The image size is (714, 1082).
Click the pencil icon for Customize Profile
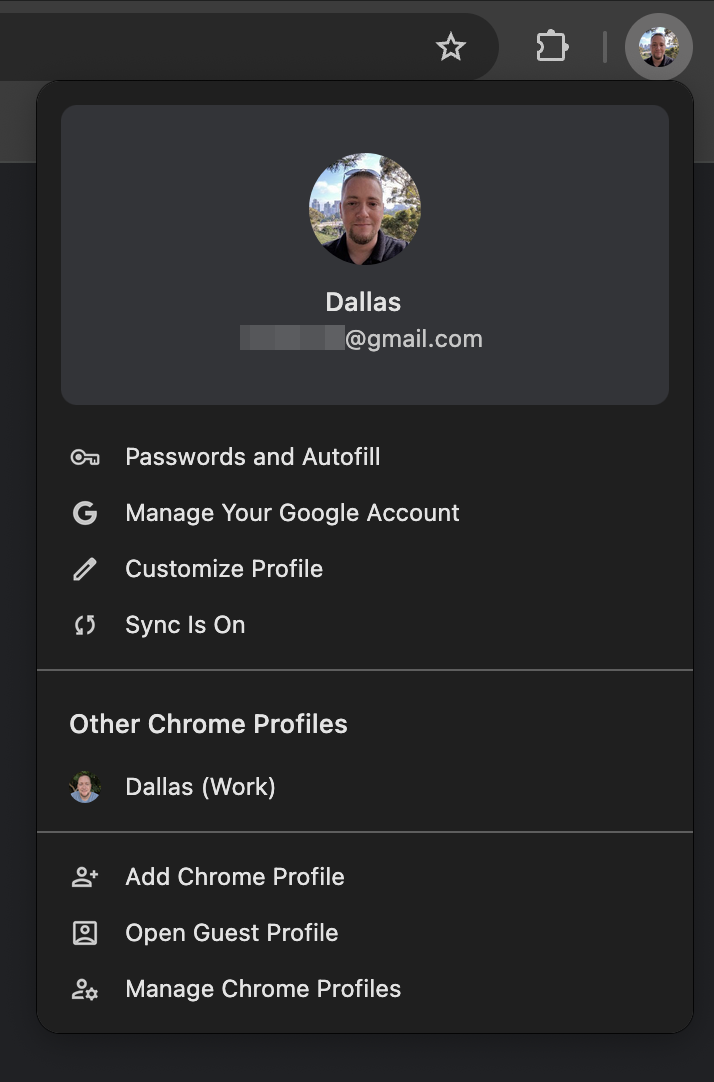[x=85, y=569]
